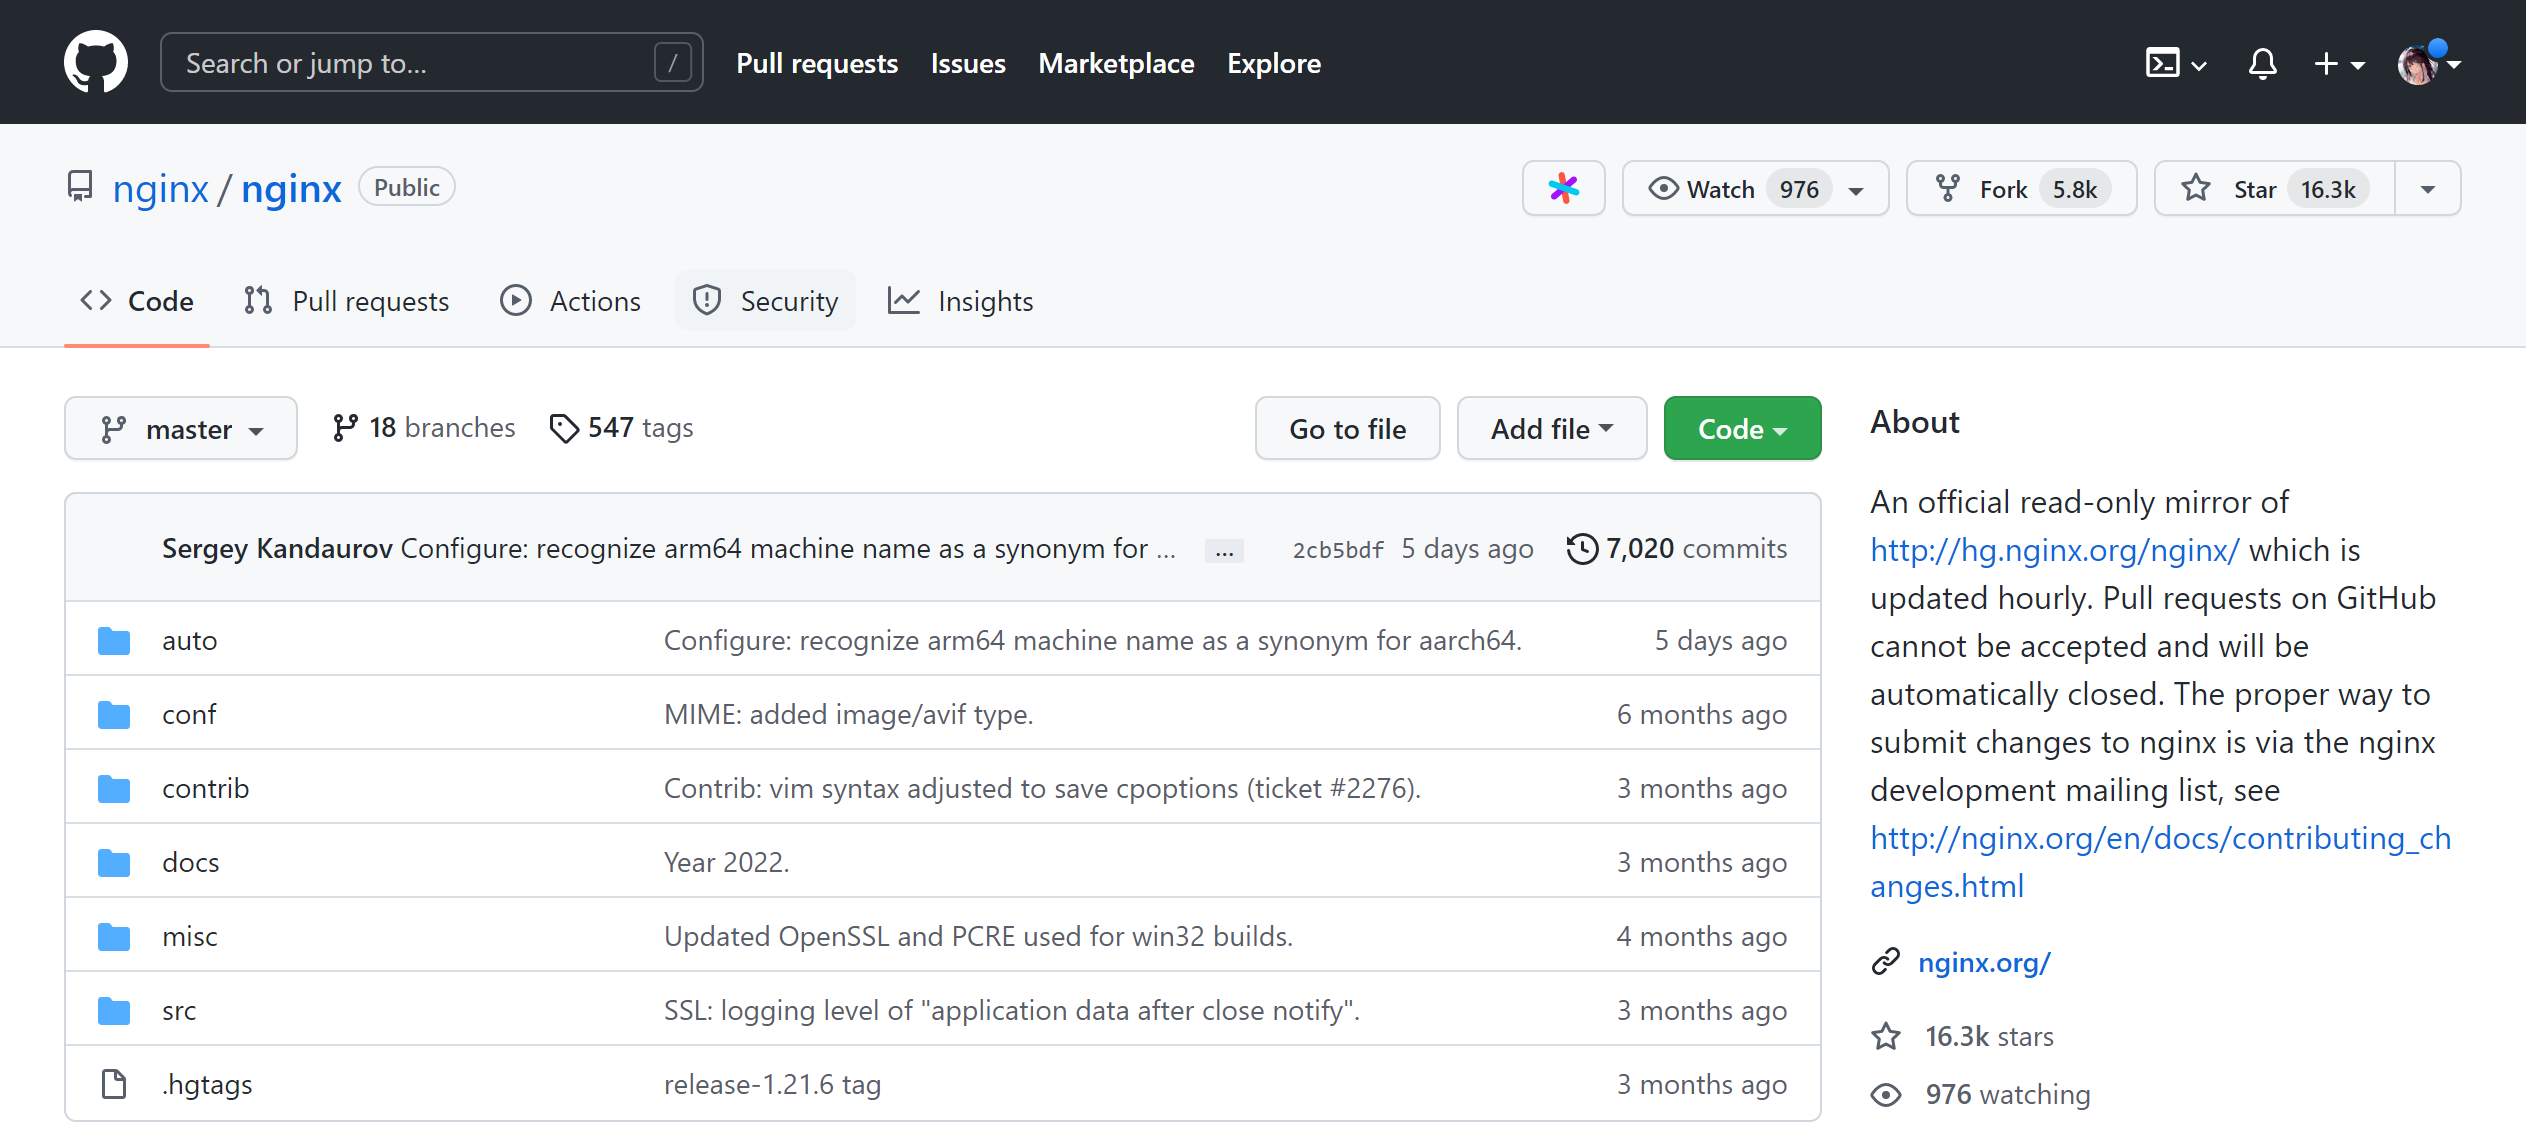The height and width of the screenshot is (1128, 2526).
Task: Open the create new plus dropdown
Action: [2338, 63]
